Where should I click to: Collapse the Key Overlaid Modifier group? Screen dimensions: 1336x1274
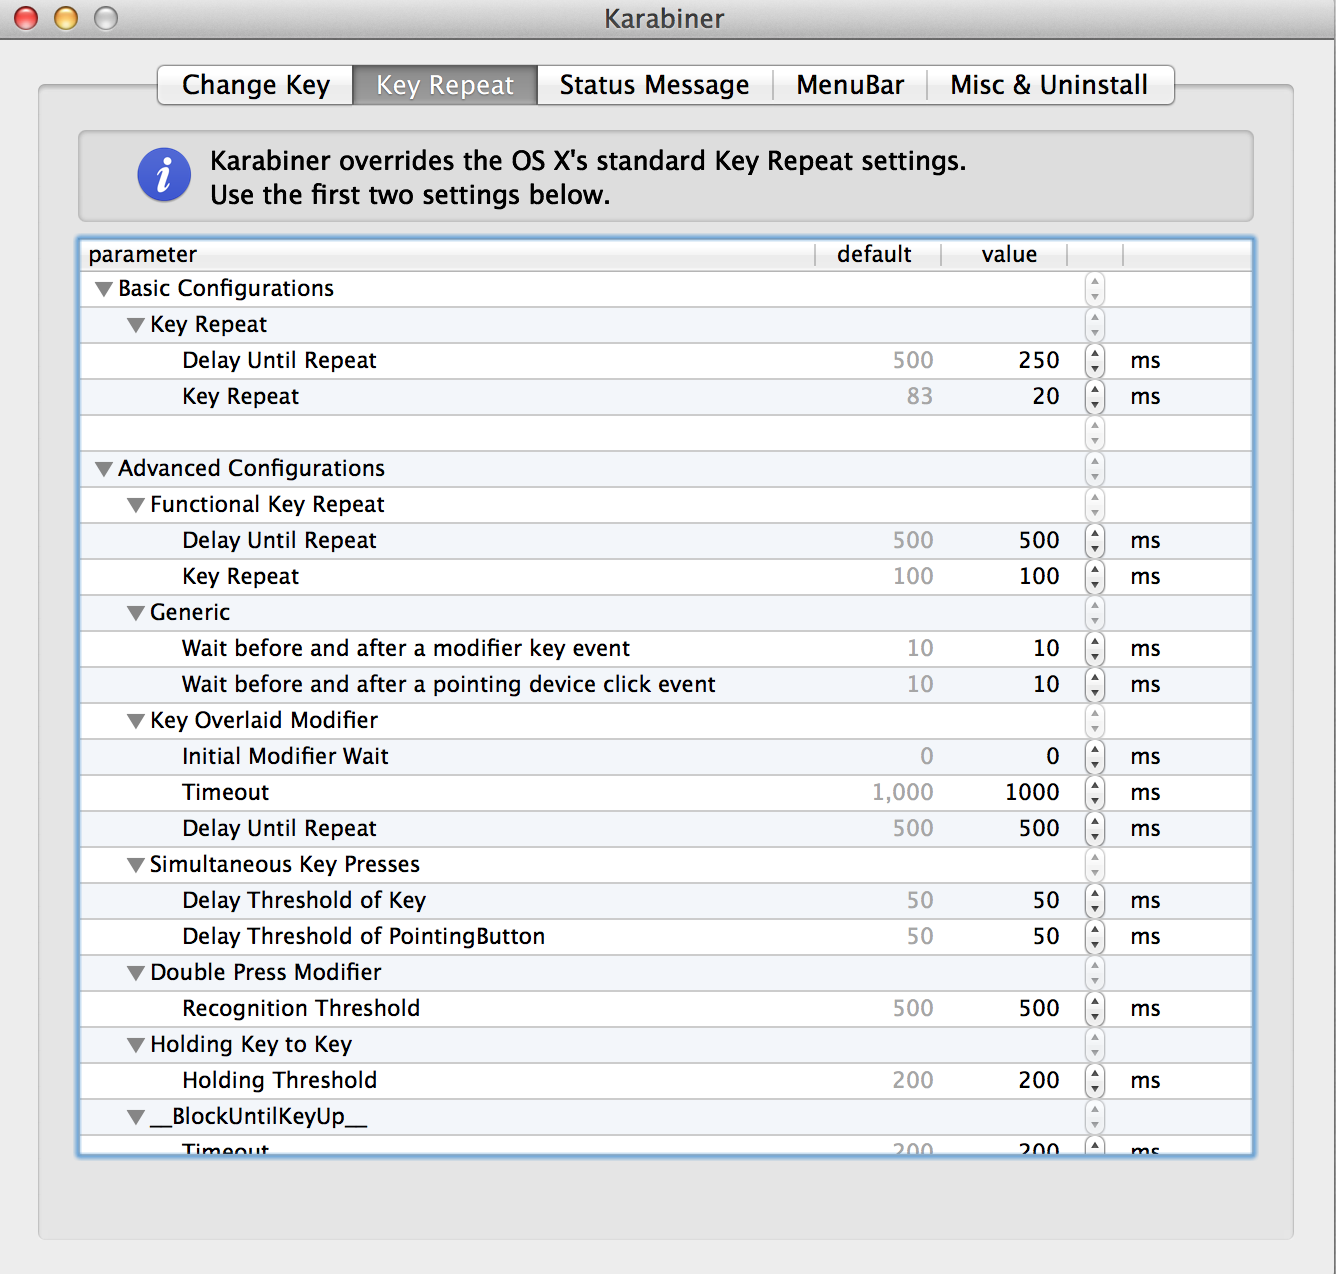click(x=136, y=721)
